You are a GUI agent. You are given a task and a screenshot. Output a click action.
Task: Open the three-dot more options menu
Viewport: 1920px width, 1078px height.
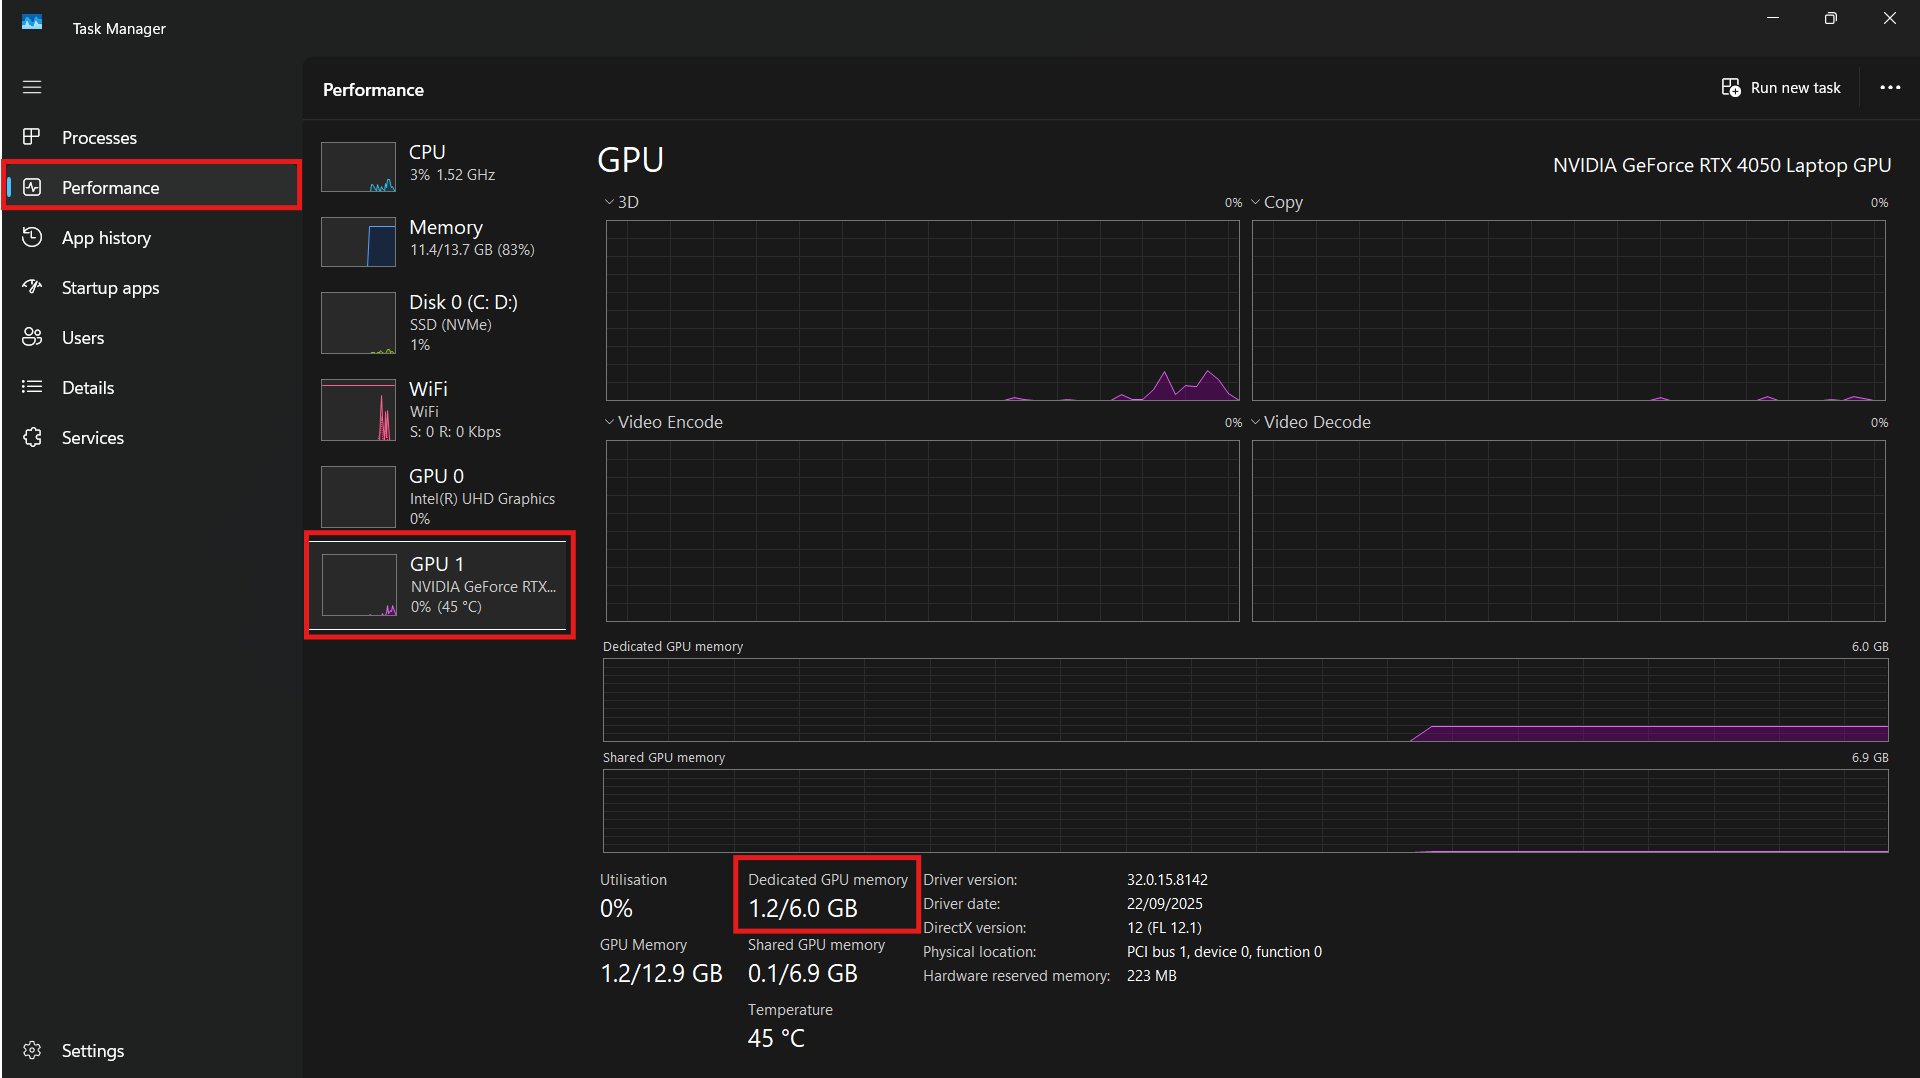click(x=1889, y=88)
